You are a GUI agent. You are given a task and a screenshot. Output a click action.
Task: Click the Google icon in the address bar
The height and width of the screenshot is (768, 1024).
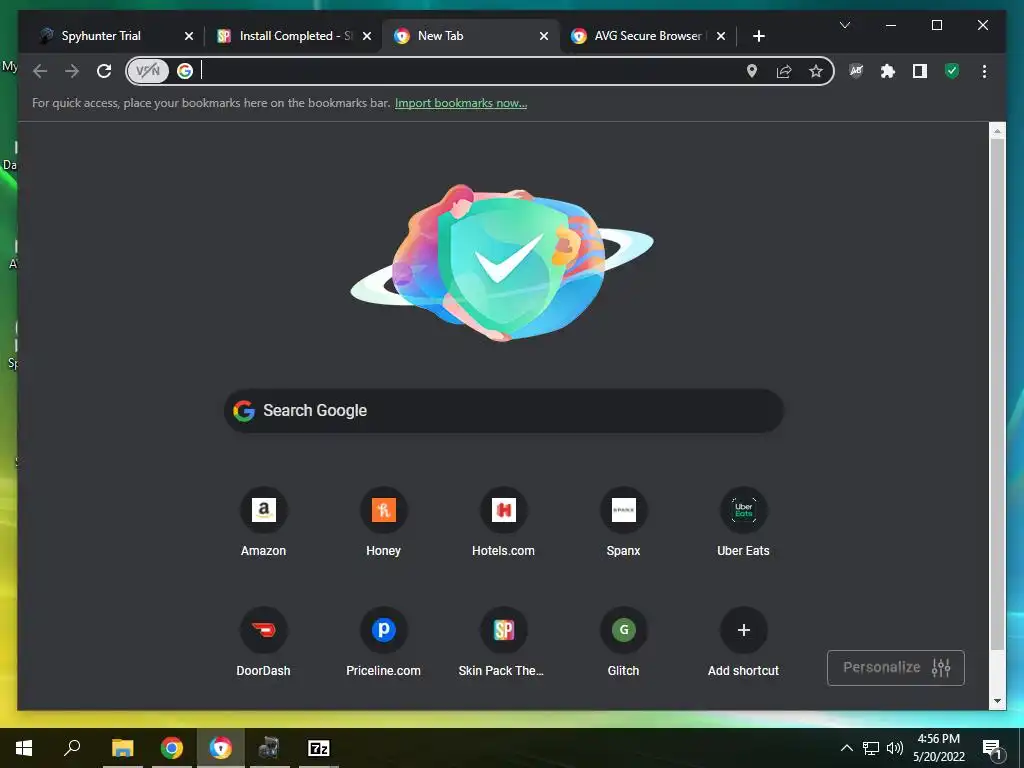point(185,71)
